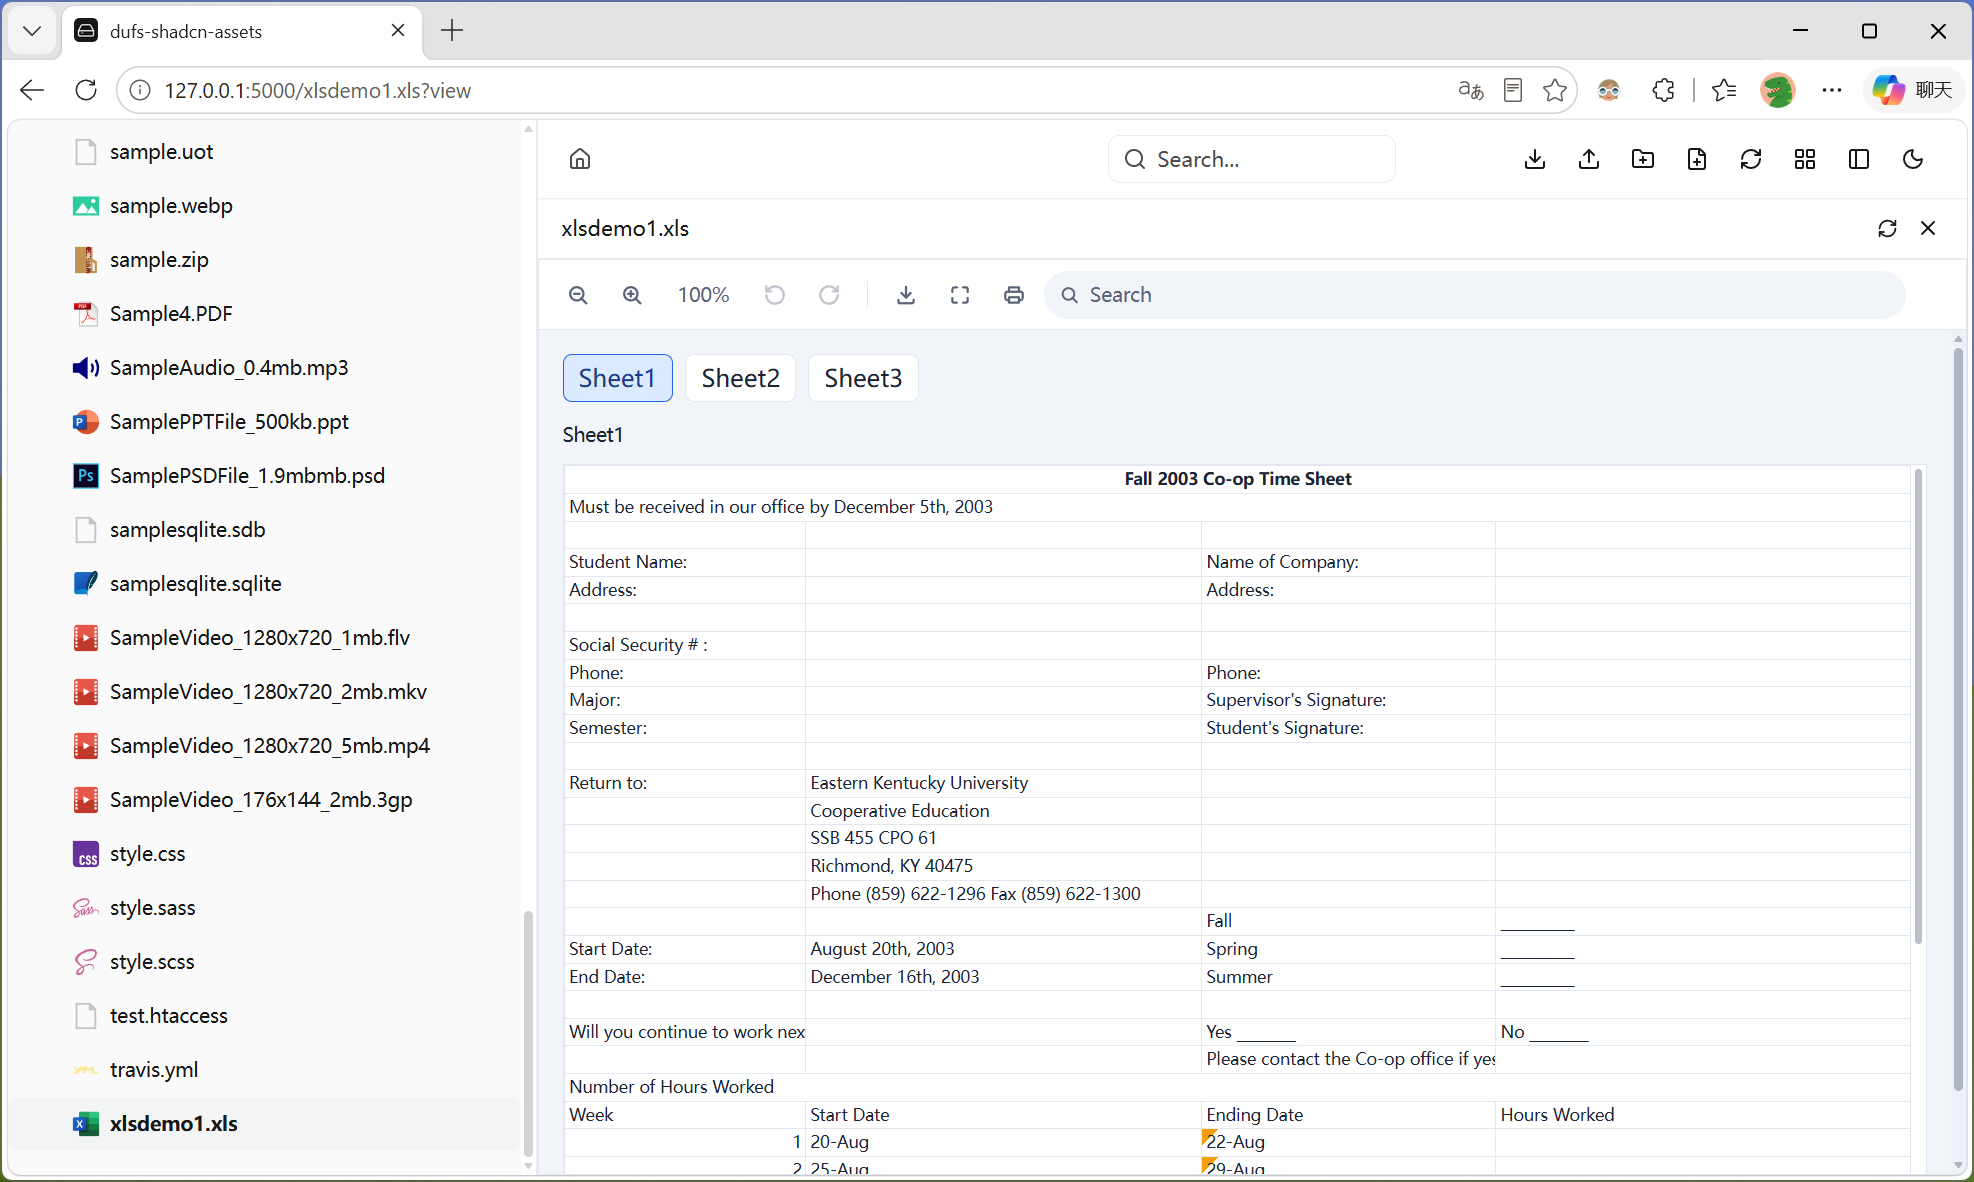
Task: Open a new browser tab
Action: pyautogui.click(x=452, y=31)
